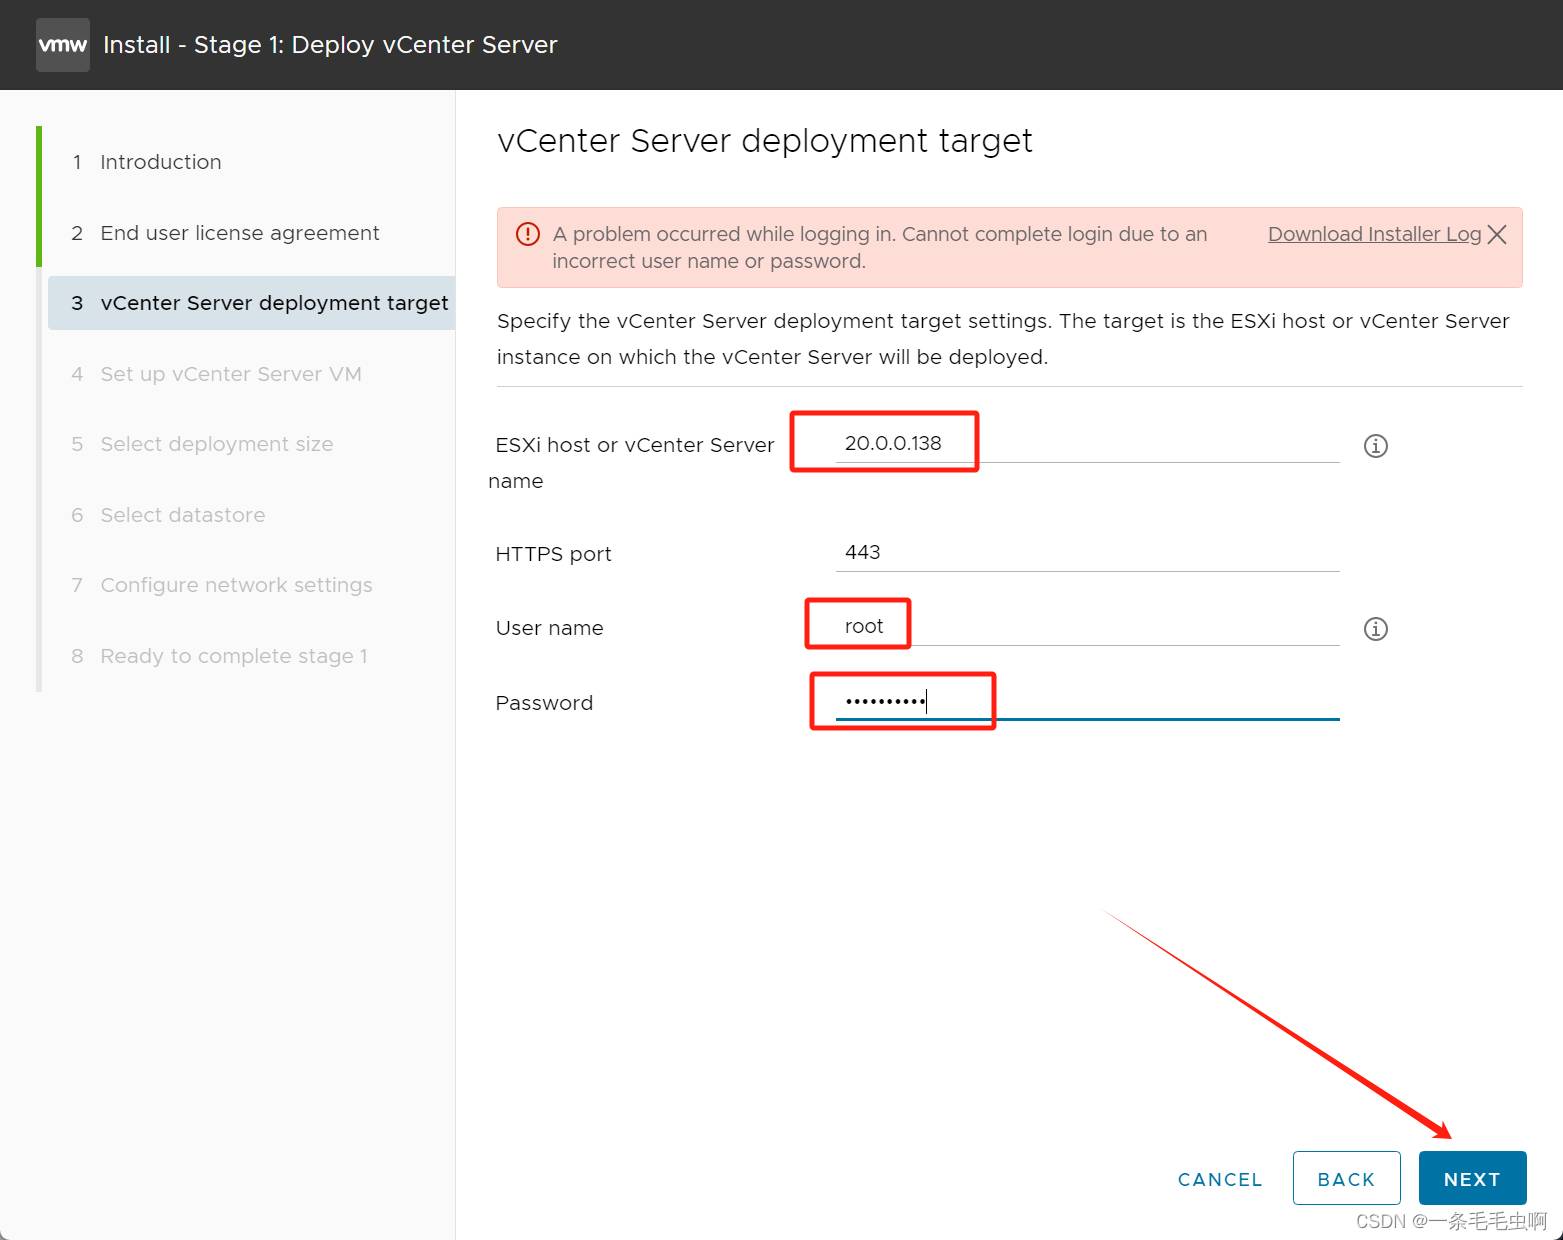
Task: Click info icon beside User name field
Action: pyautogui.click(x=1375, y=629)
